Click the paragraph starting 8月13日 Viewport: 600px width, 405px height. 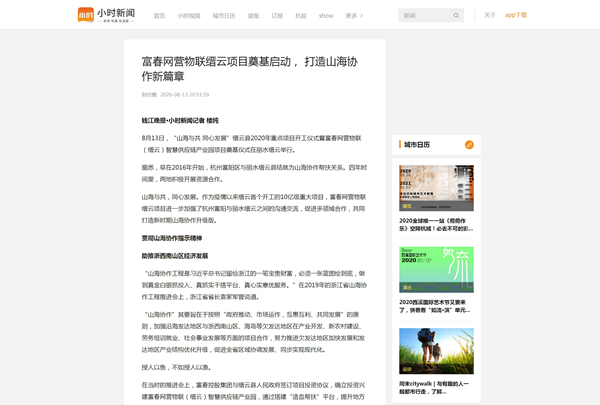click(x=251, y=144)
